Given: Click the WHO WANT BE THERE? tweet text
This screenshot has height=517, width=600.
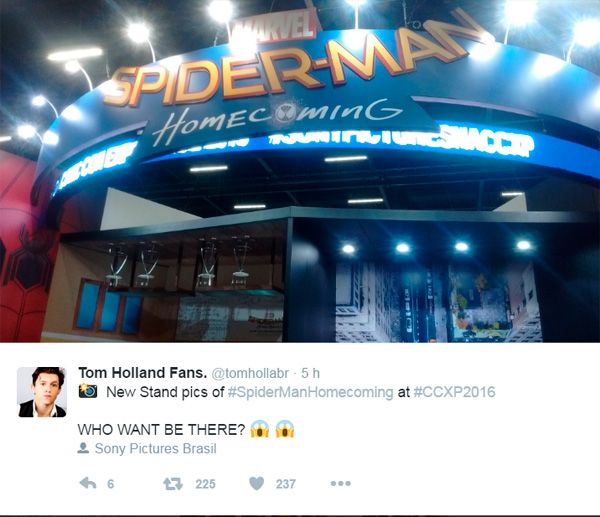Looking at the screenshot, I should click(x=161, y=429).
